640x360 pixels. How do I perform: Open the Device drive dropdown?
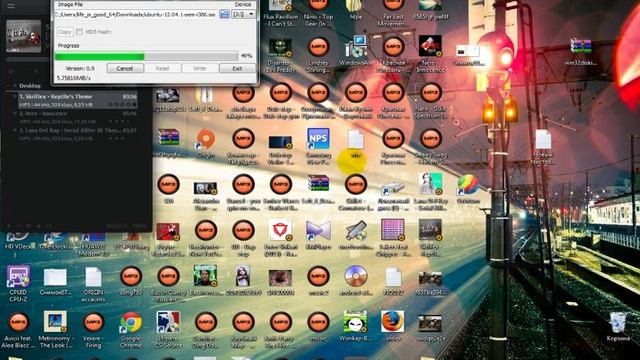[243, 14]
